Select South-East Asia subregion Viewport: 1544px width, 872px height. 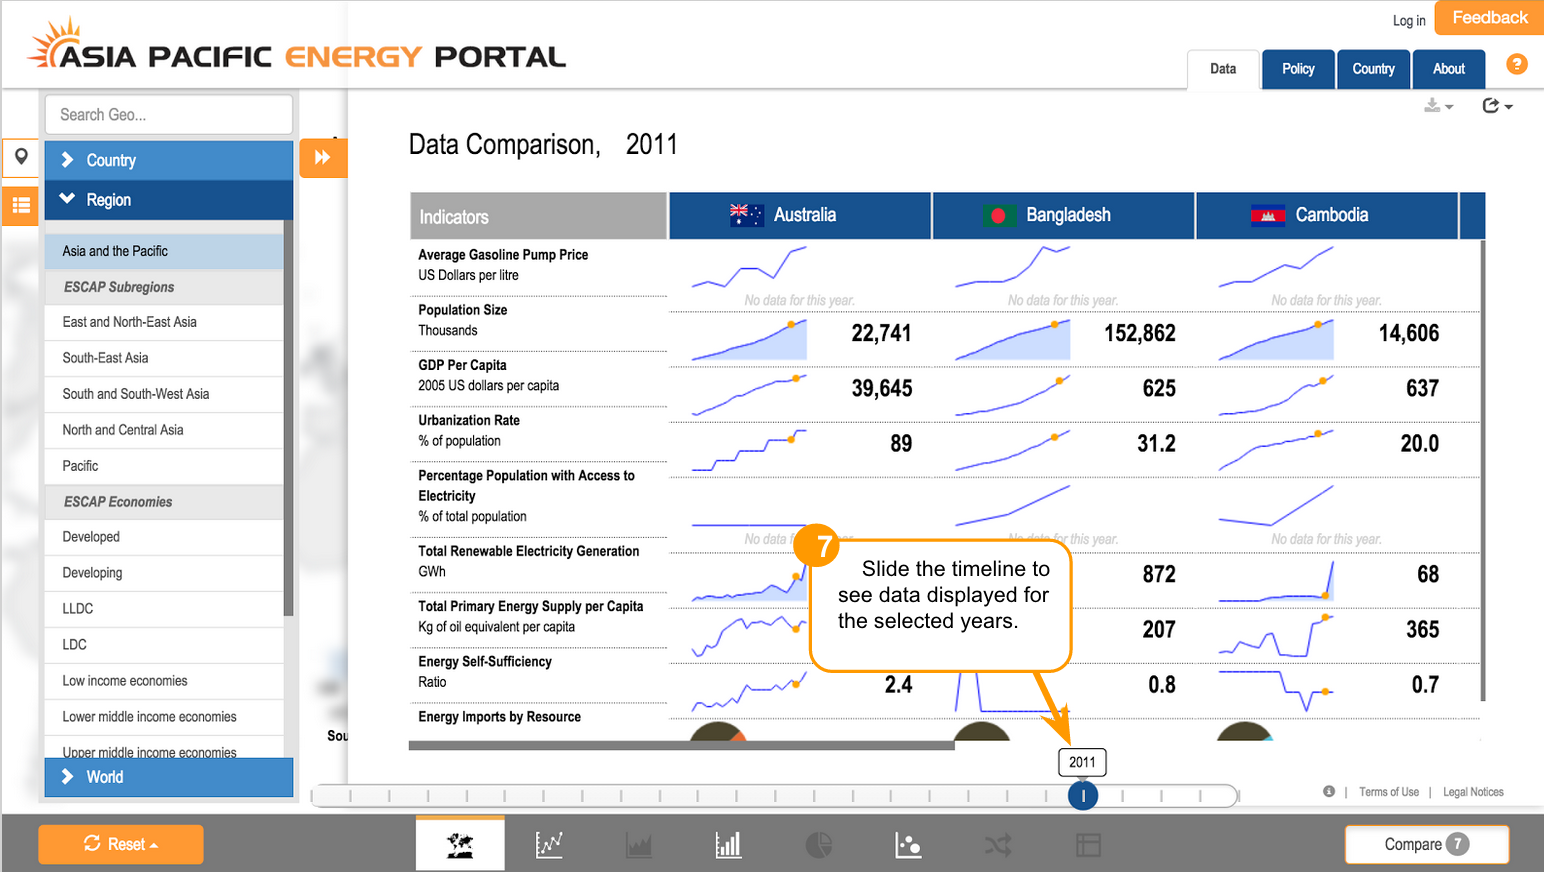tap(105, 358)
